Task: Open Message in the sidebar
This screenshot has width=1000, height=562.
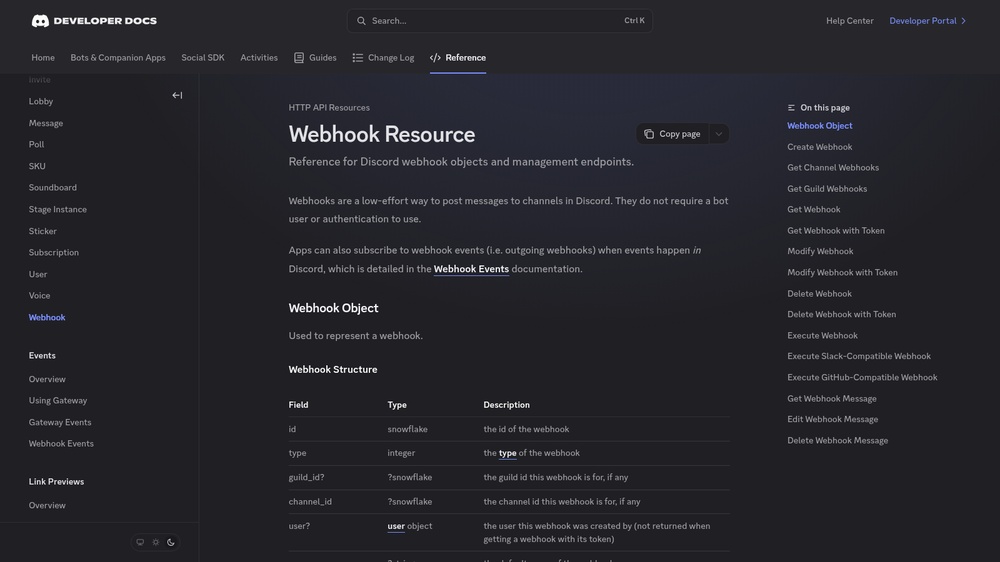Action: (46, 123)
